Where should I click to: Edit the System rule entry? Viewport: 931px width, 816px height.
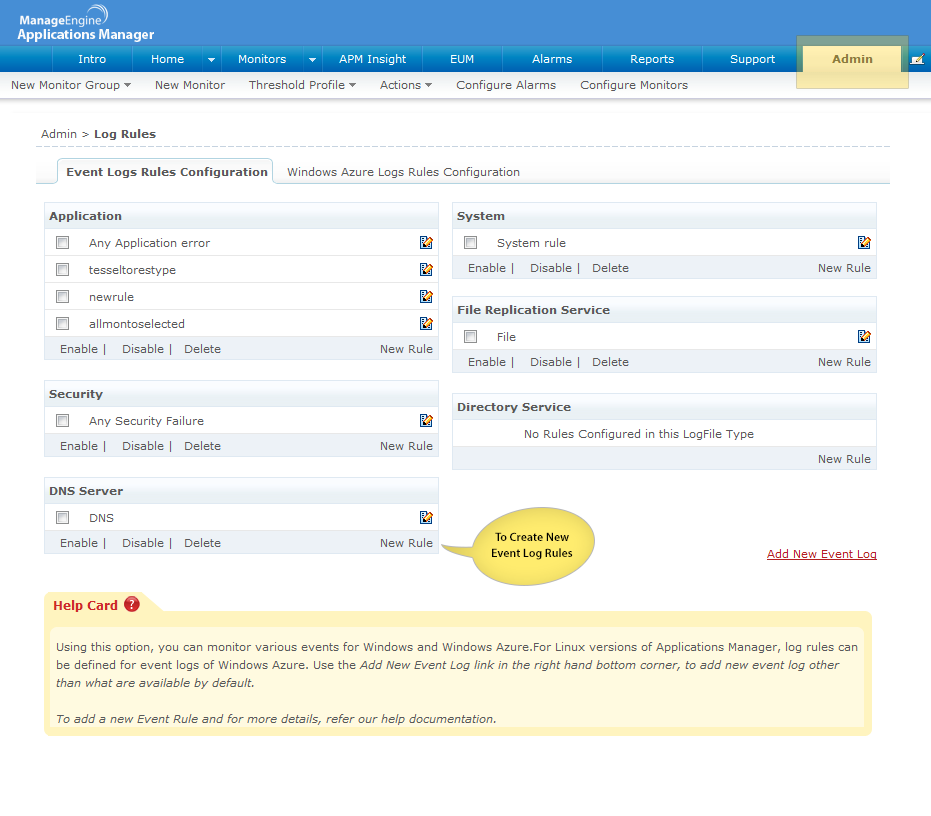864,242
